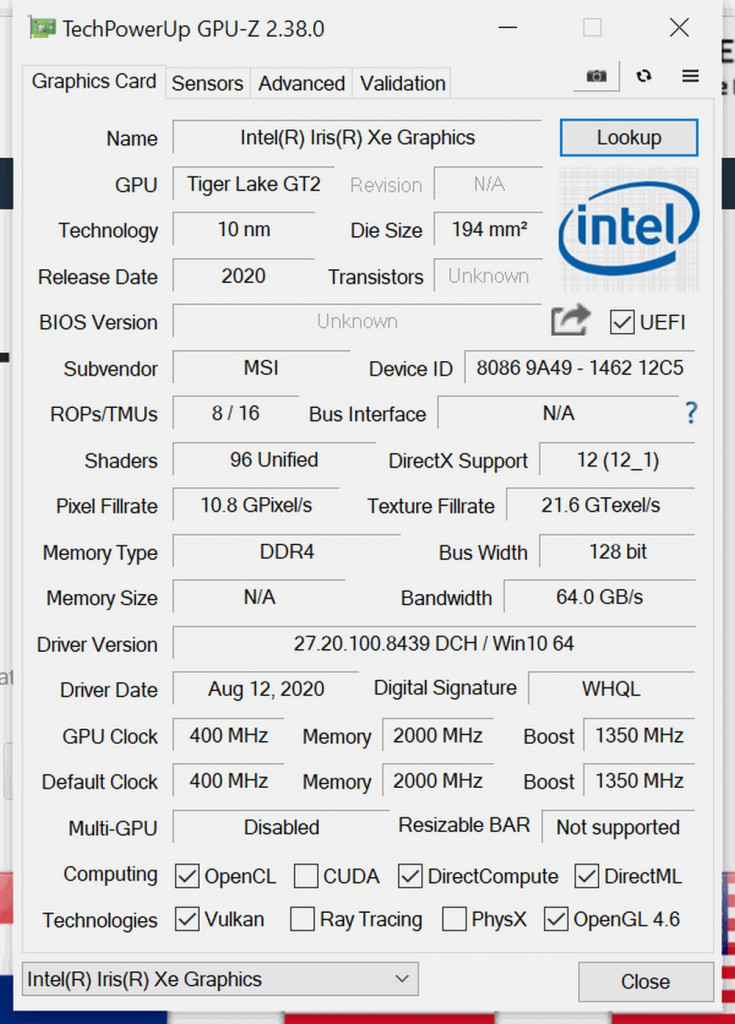Click the refresh icon

[x=644, y=76]
